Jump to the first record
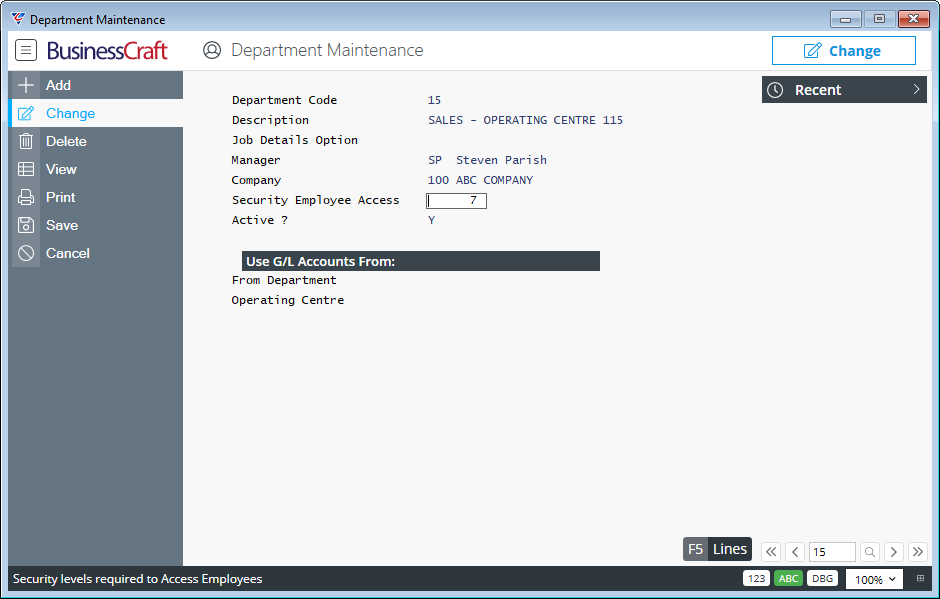This screenshot has height=599, width=940. click(772, 552)
